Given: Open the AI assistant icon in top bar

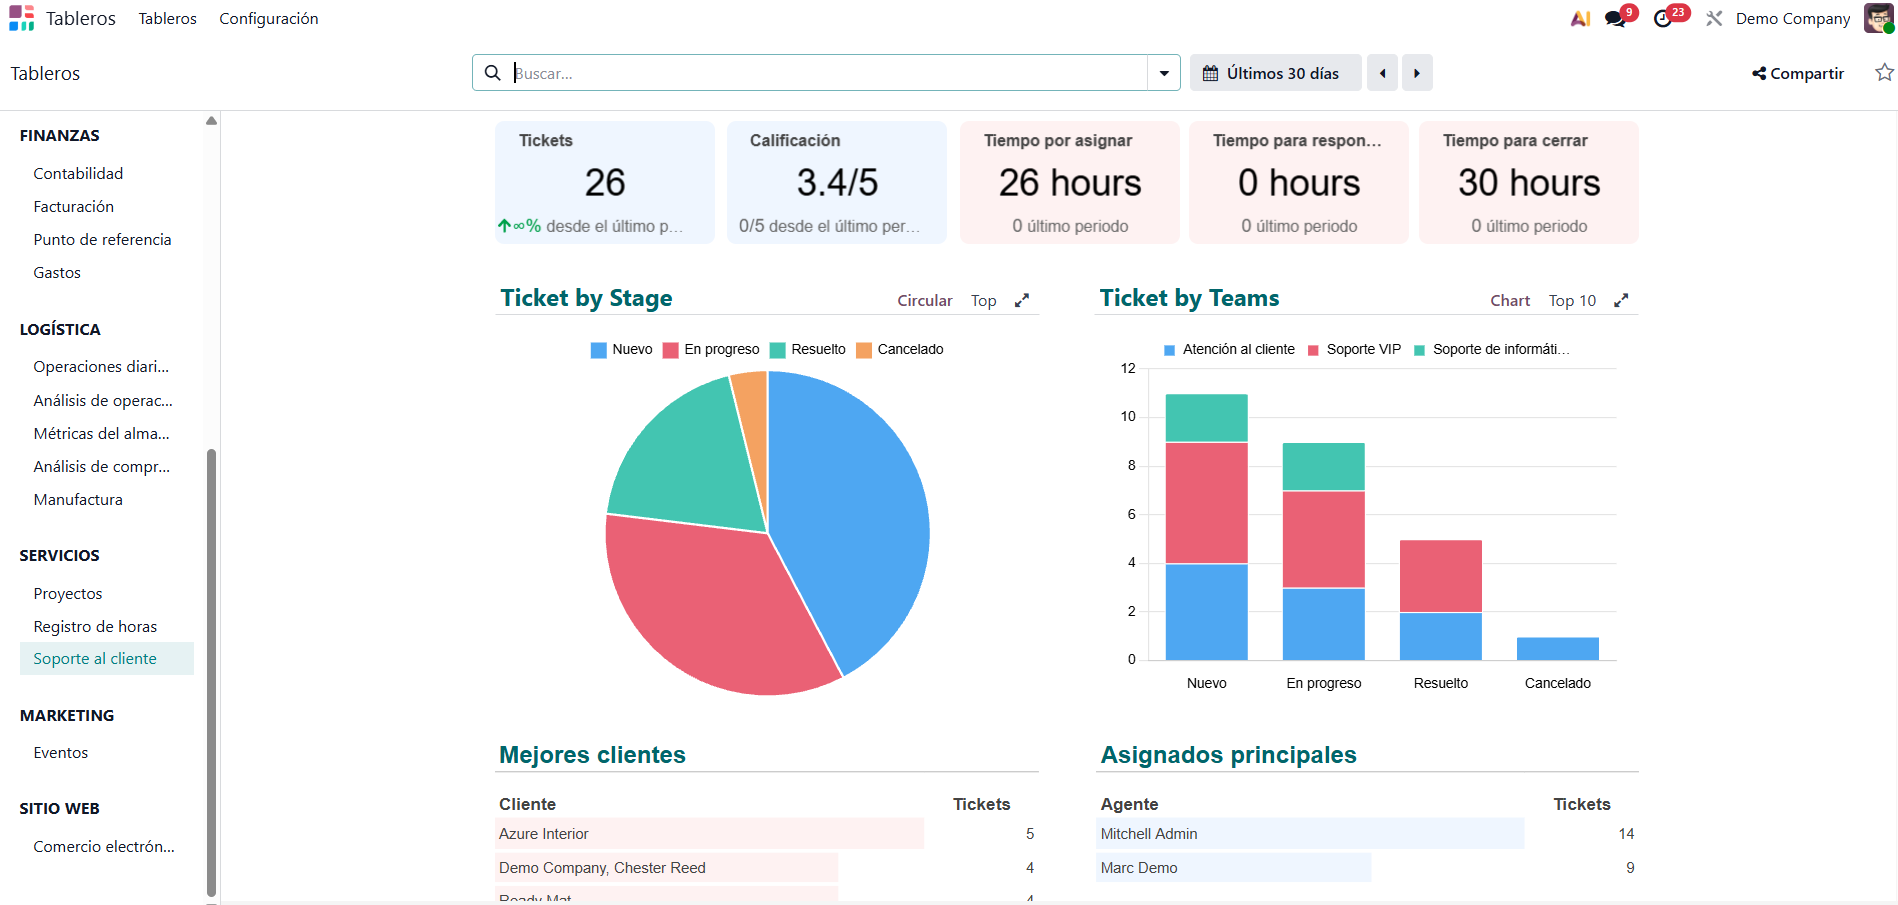Looking at the screenshot, I should [1580, 19].
